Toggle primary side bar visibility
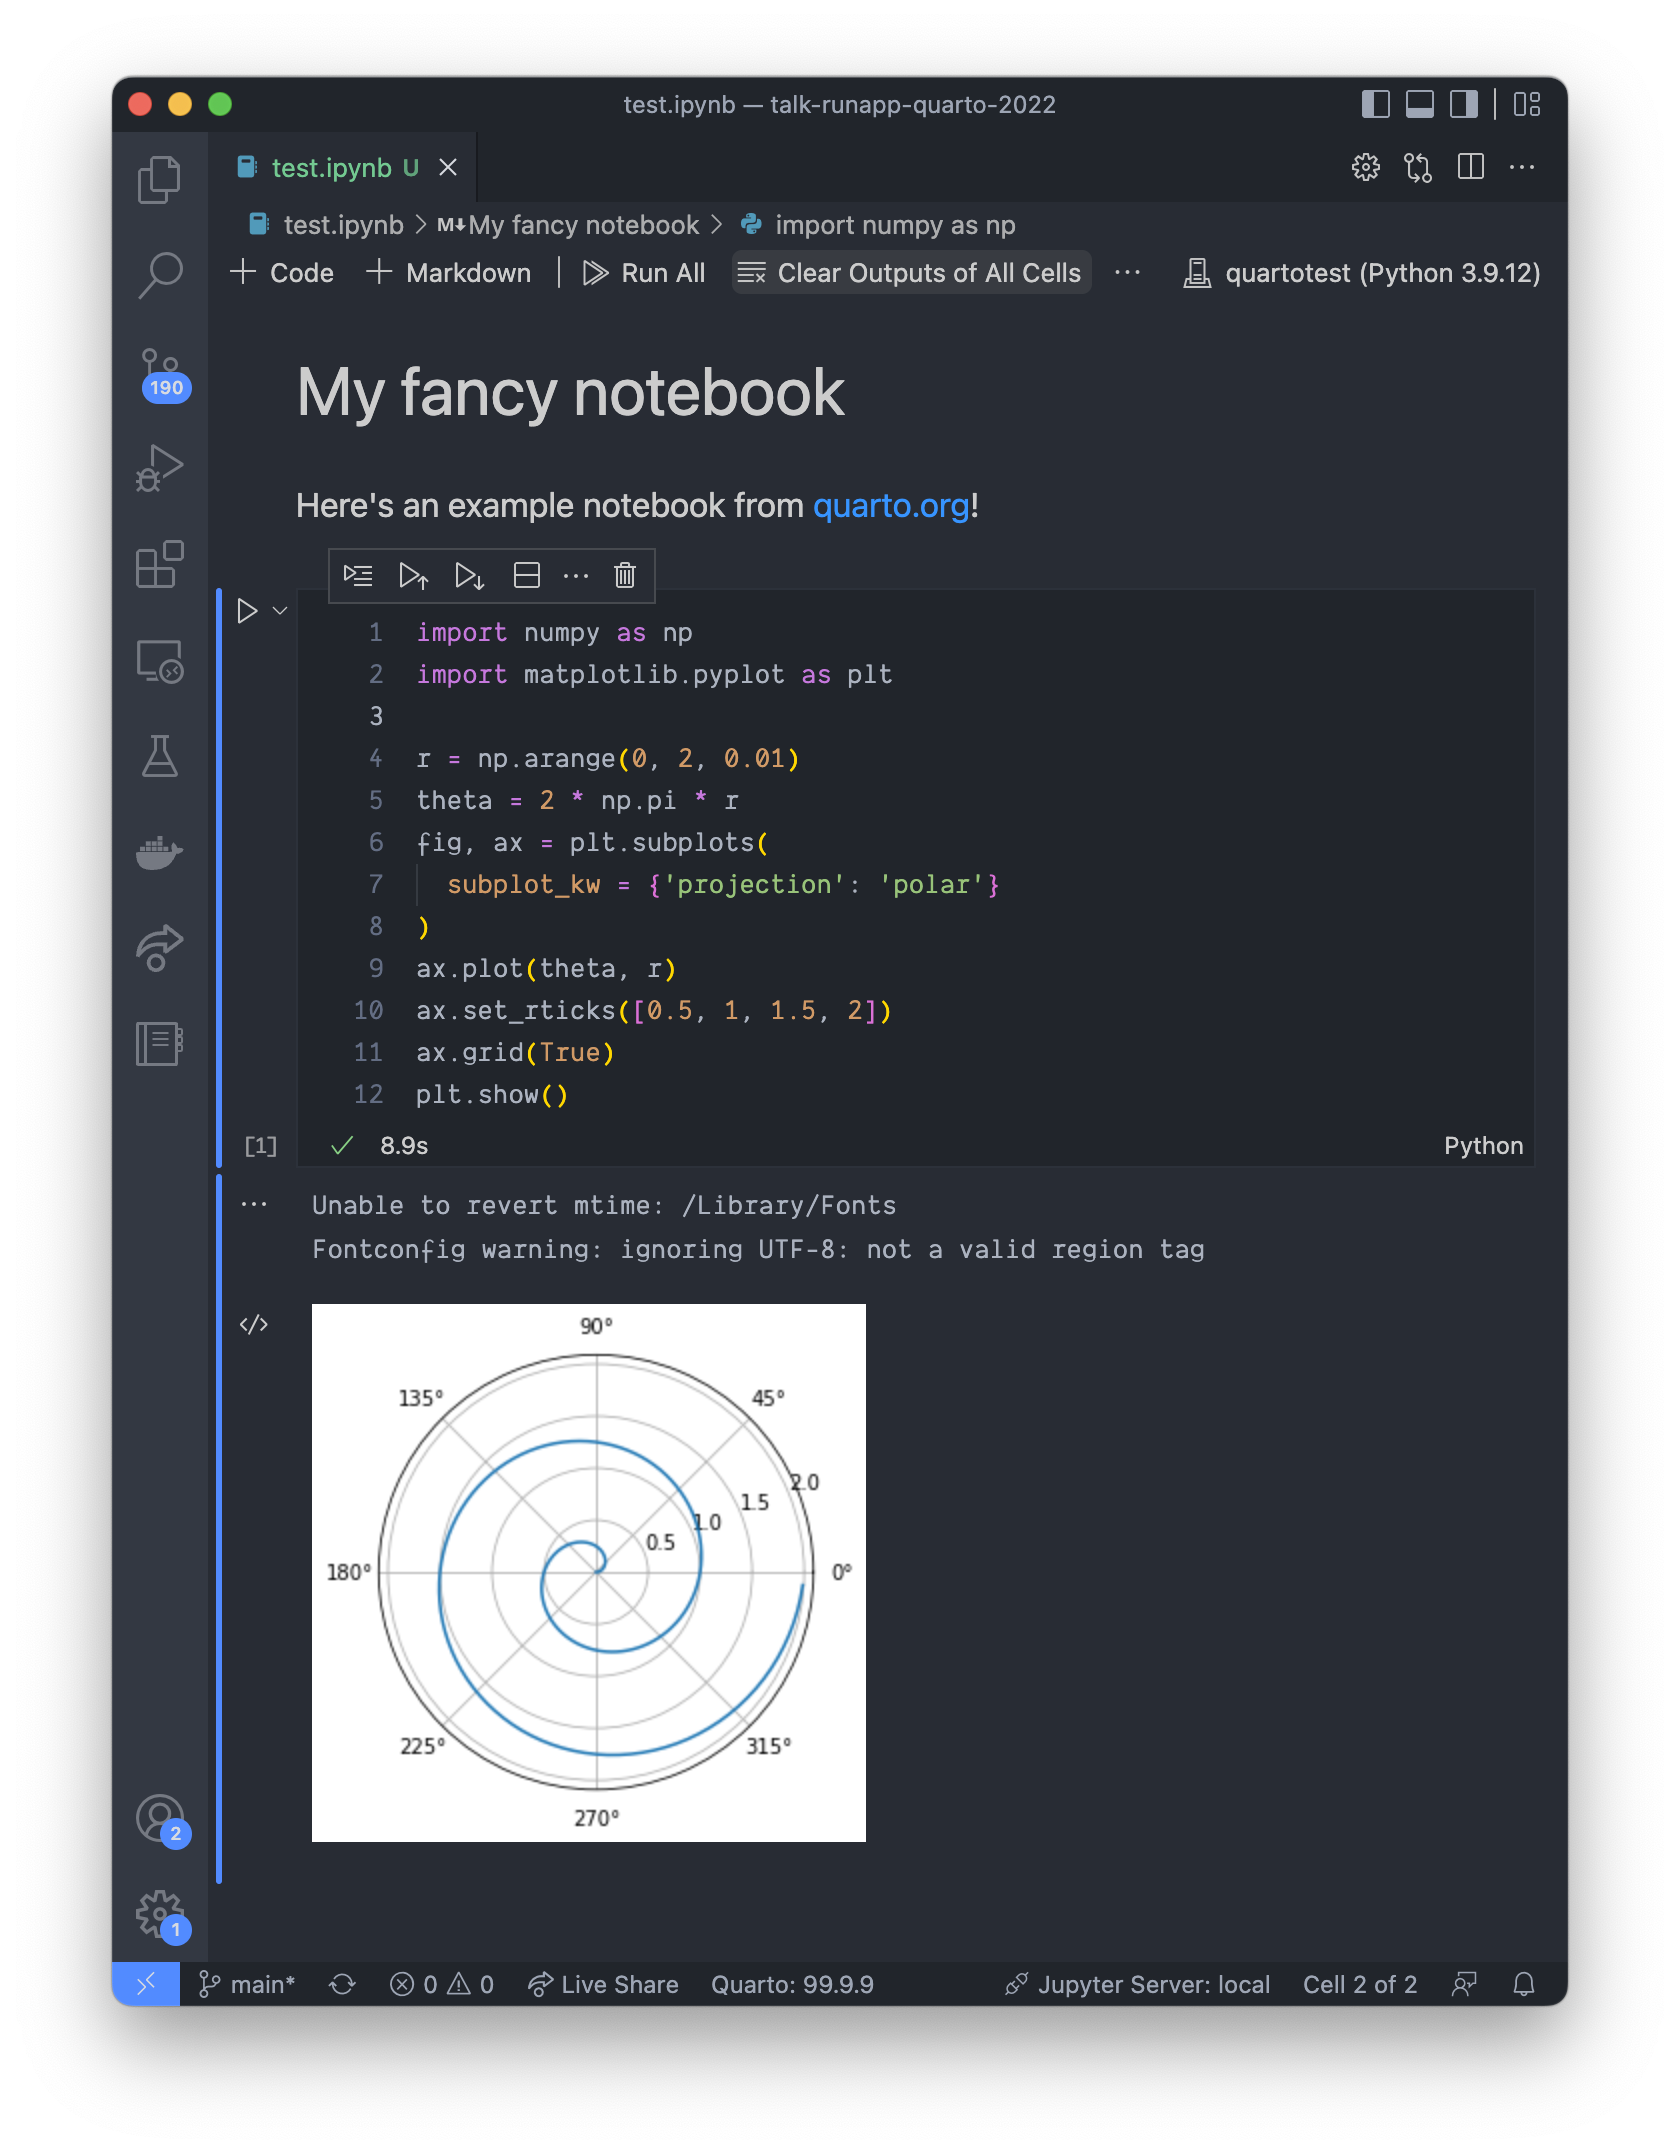The image size is (1680, 2154). click(1376, 103)
